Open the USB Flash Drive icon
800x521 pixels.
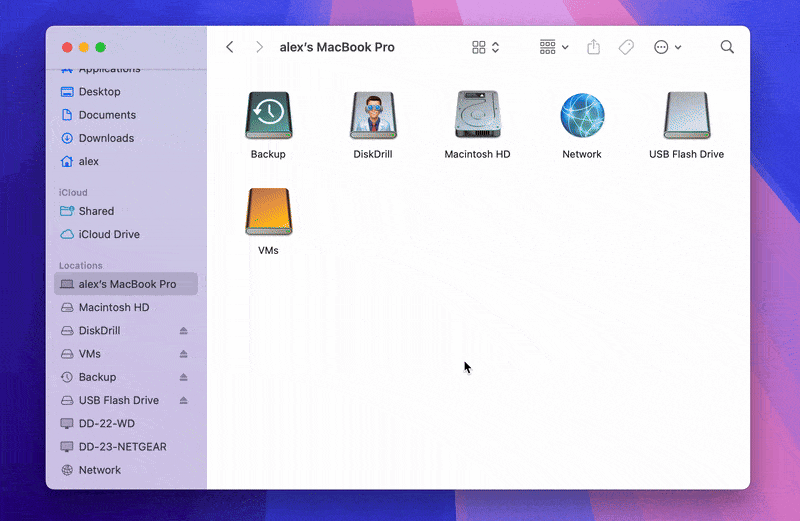click(687, 115)
